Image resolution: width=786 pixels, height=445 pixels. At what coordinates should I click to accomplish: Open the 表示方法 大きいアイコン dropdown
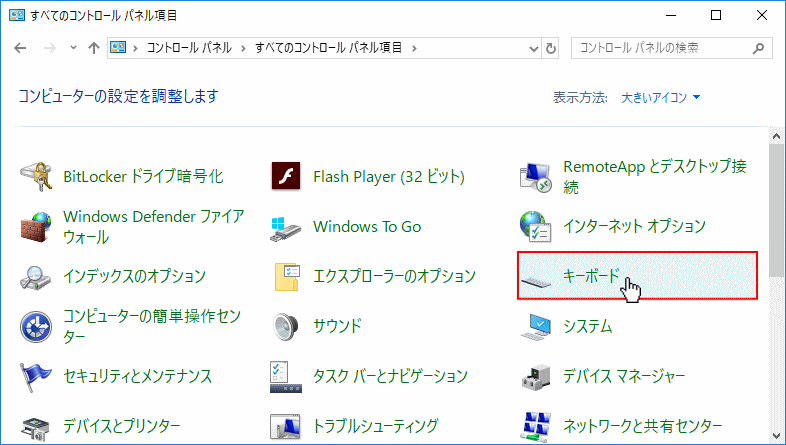pyautogui.click(x=660, y=97)
